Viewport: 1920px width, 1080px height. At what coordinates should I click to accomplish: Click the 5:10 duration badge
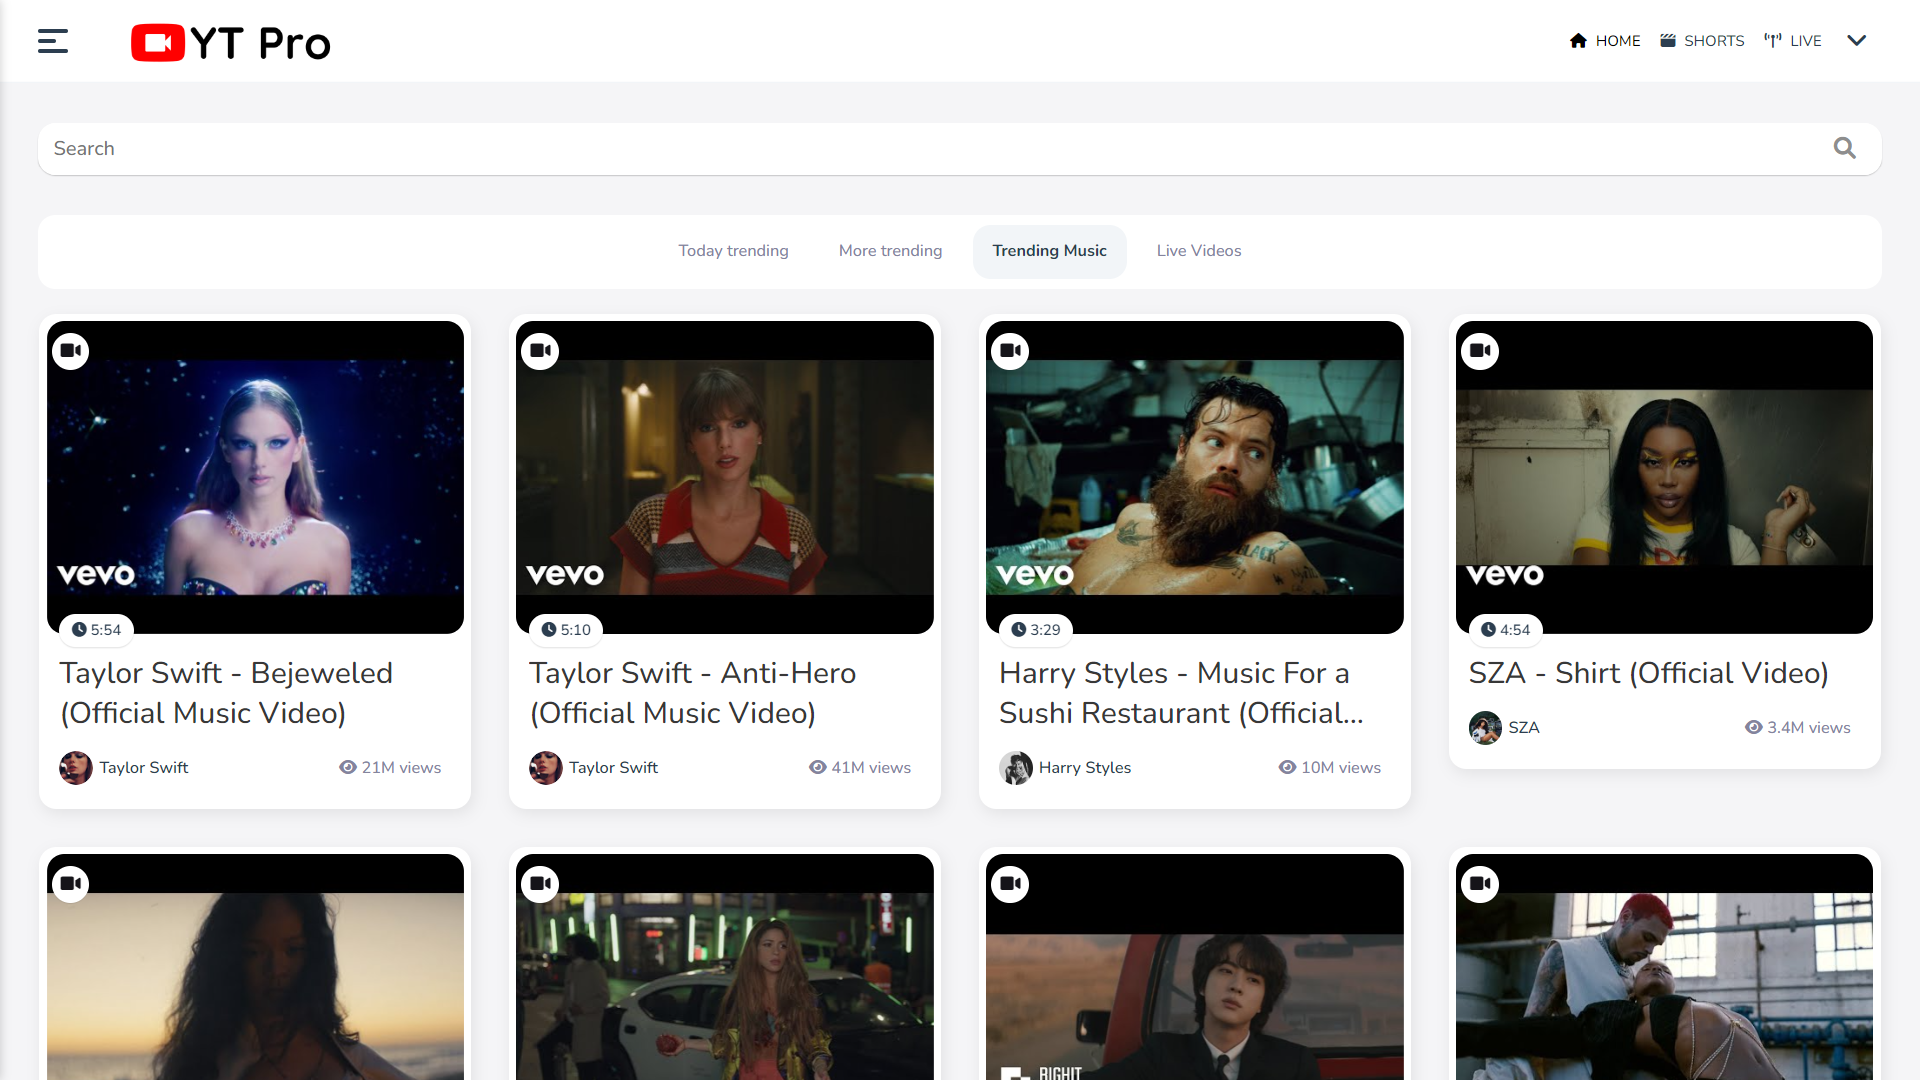coord(567,630)
